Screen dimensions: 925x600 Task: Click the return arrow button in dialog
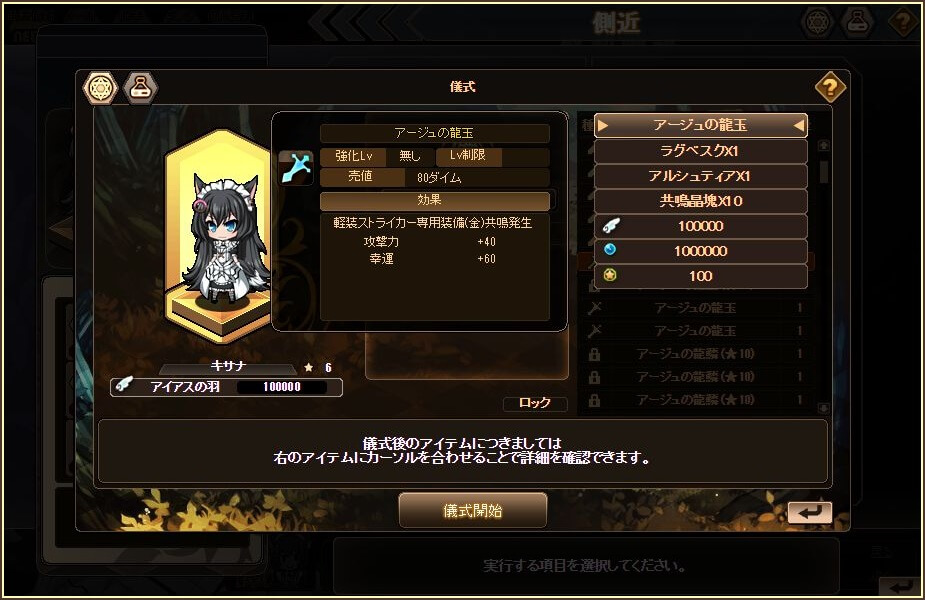(x=810, y=513)
